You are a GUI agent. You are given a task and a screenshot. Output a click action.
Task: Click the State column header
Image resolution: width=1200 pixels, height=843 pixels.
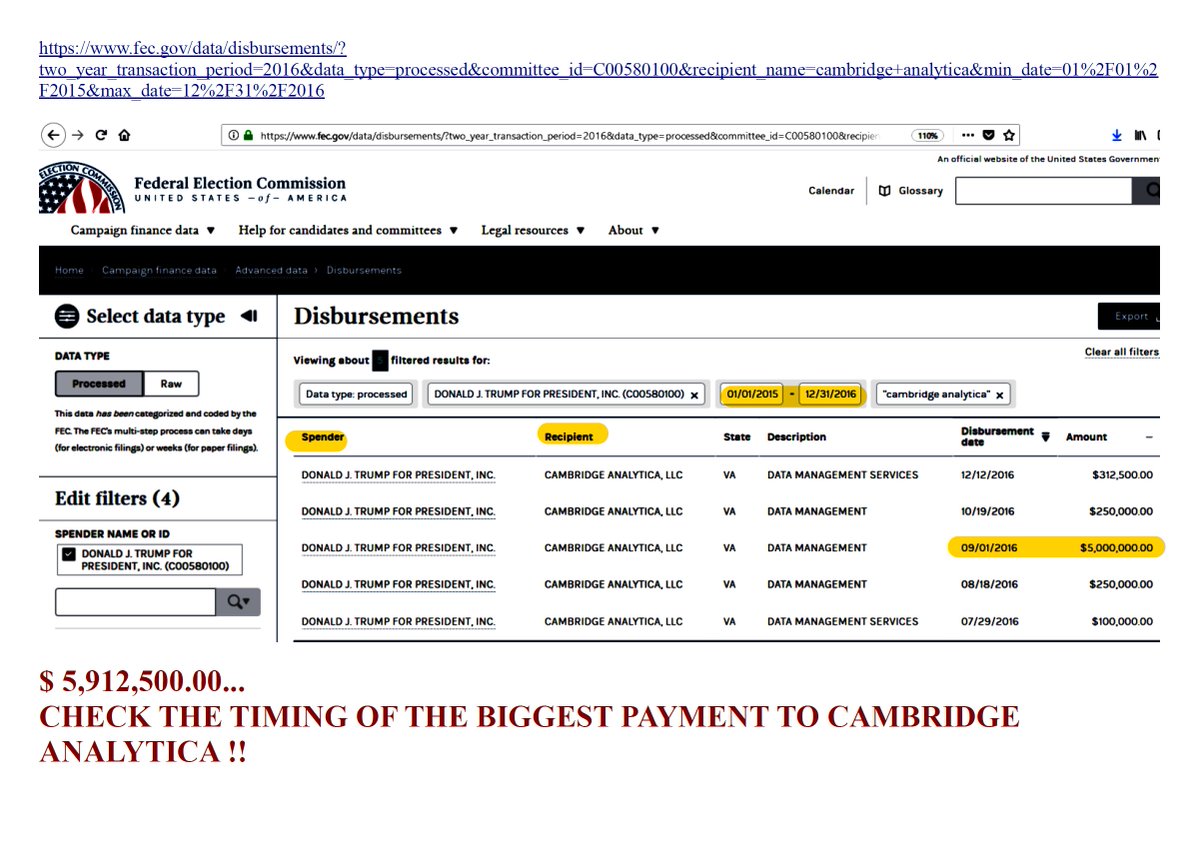(x=737, y=437)
